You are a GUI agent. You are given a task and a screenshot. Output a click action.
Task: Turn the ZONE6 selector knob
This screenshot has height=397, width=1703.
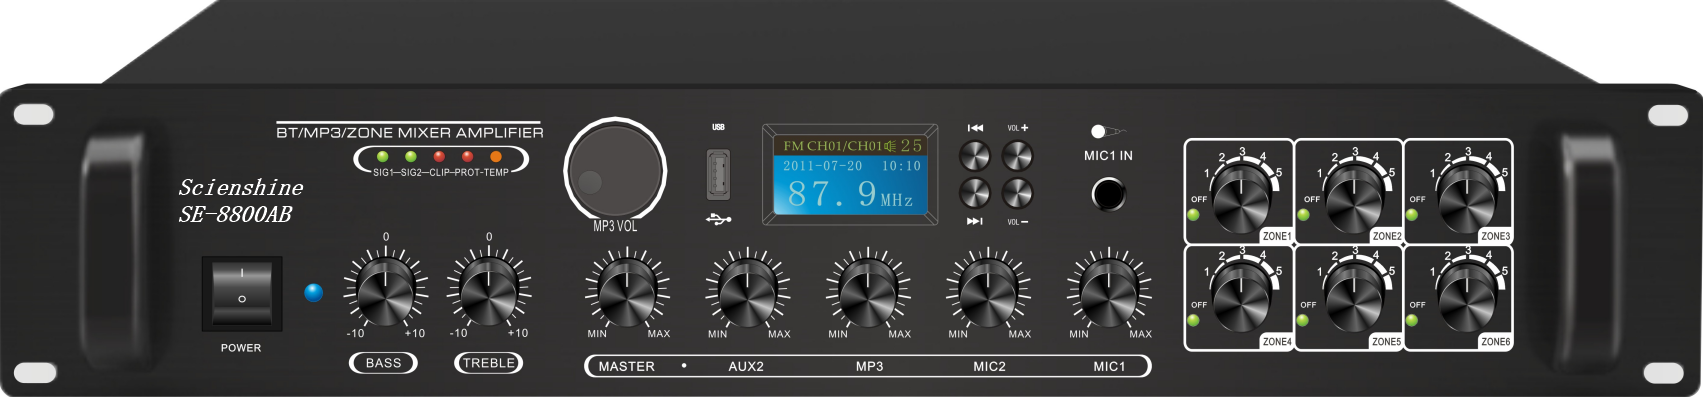(x=1467, y=297)
